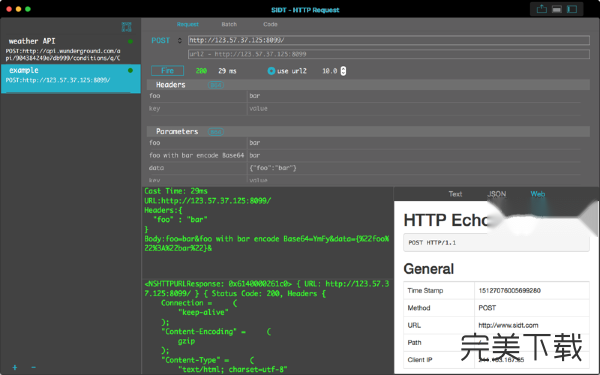Add a new request with plus icon
The width and height of the screenshot is (600, 375).
click(15, 367)
